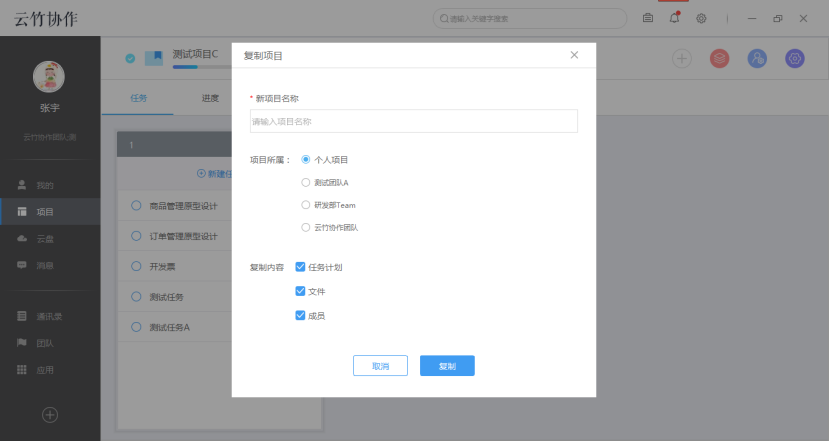Image resolution: width=829 pixels, height=443 pixels.
Task: Click the blue 复制 button
Action: [x=447, y=366]
